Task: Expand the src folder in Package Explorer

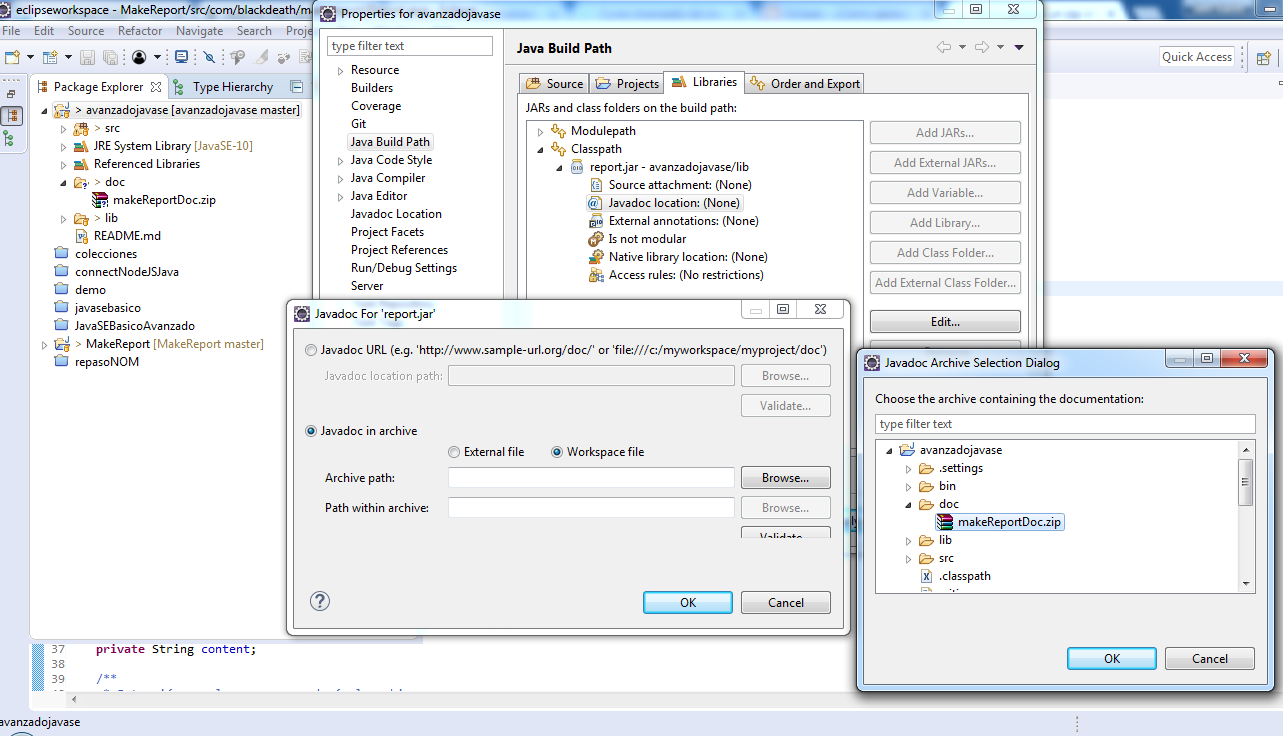Action: tap(63, 129)
